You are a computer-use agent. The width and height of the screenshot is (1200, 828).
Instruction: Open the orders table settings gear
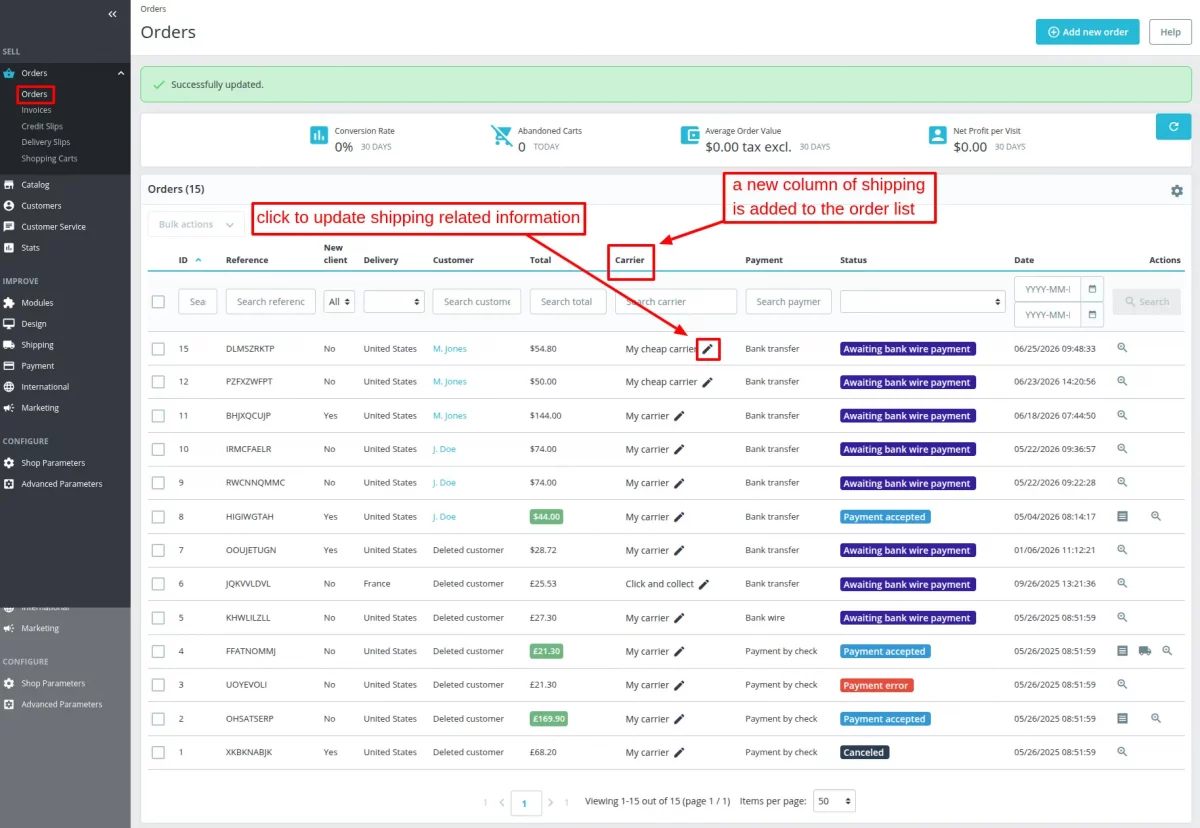(1177, 190)
